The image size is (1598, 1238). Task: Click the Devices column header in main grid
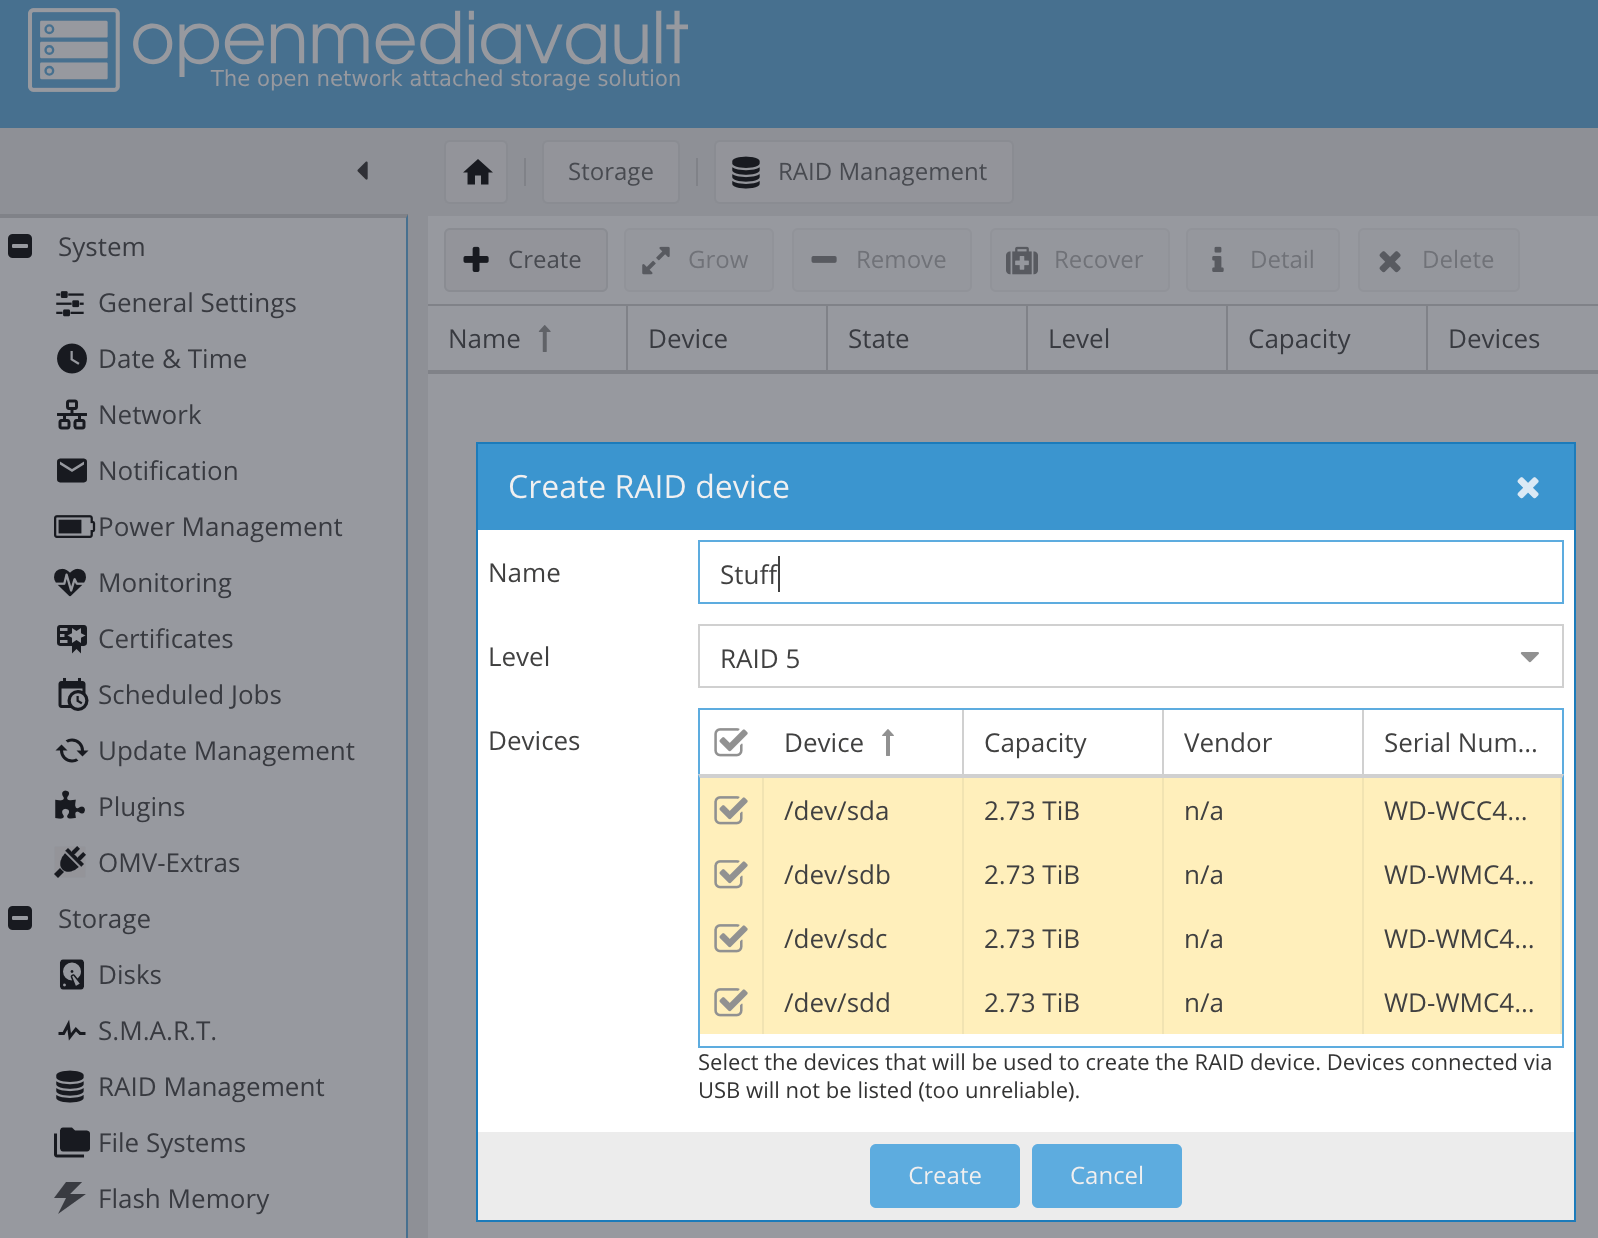tap(1512, 339)
